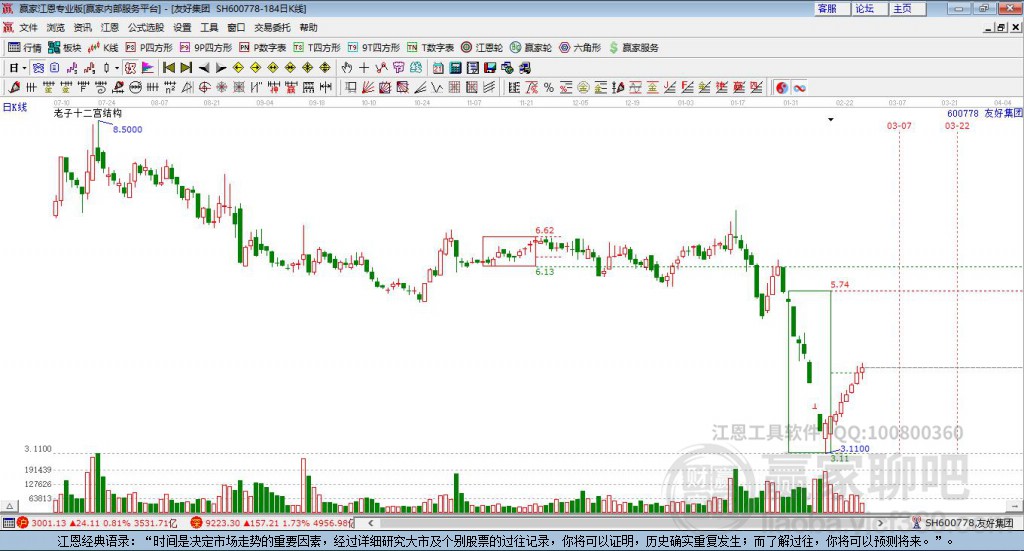Open the 帮助 menu
The image size is (1024, 551).
coord(308,27)
